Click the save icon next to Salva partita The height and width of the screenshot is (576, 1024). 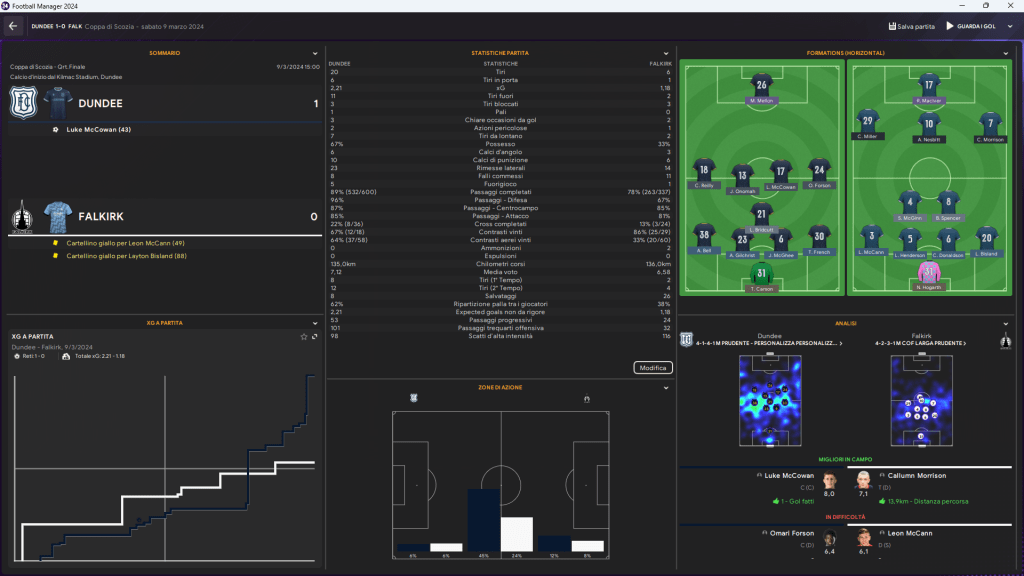tap(890, 26)
